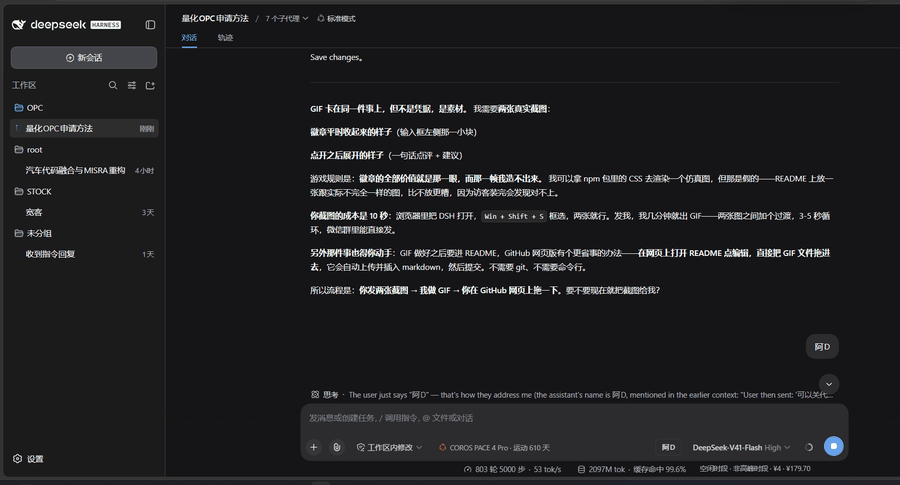900x485 pixels.
Task: Click the user message bubble 阿D
Action: [822, 347]
